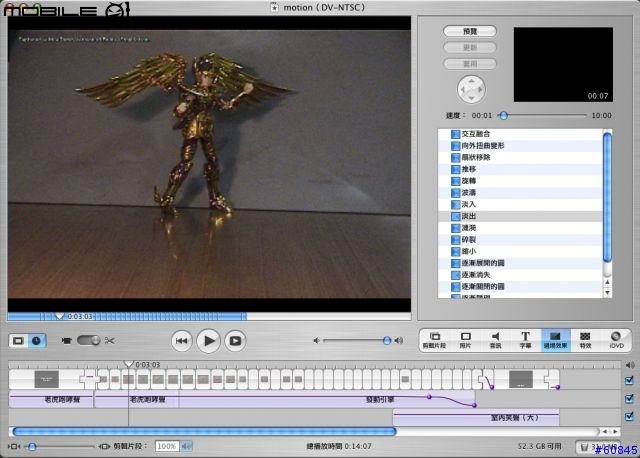
Task: Open the 音訊 audio pane
Action: click(x=495, y=340)
